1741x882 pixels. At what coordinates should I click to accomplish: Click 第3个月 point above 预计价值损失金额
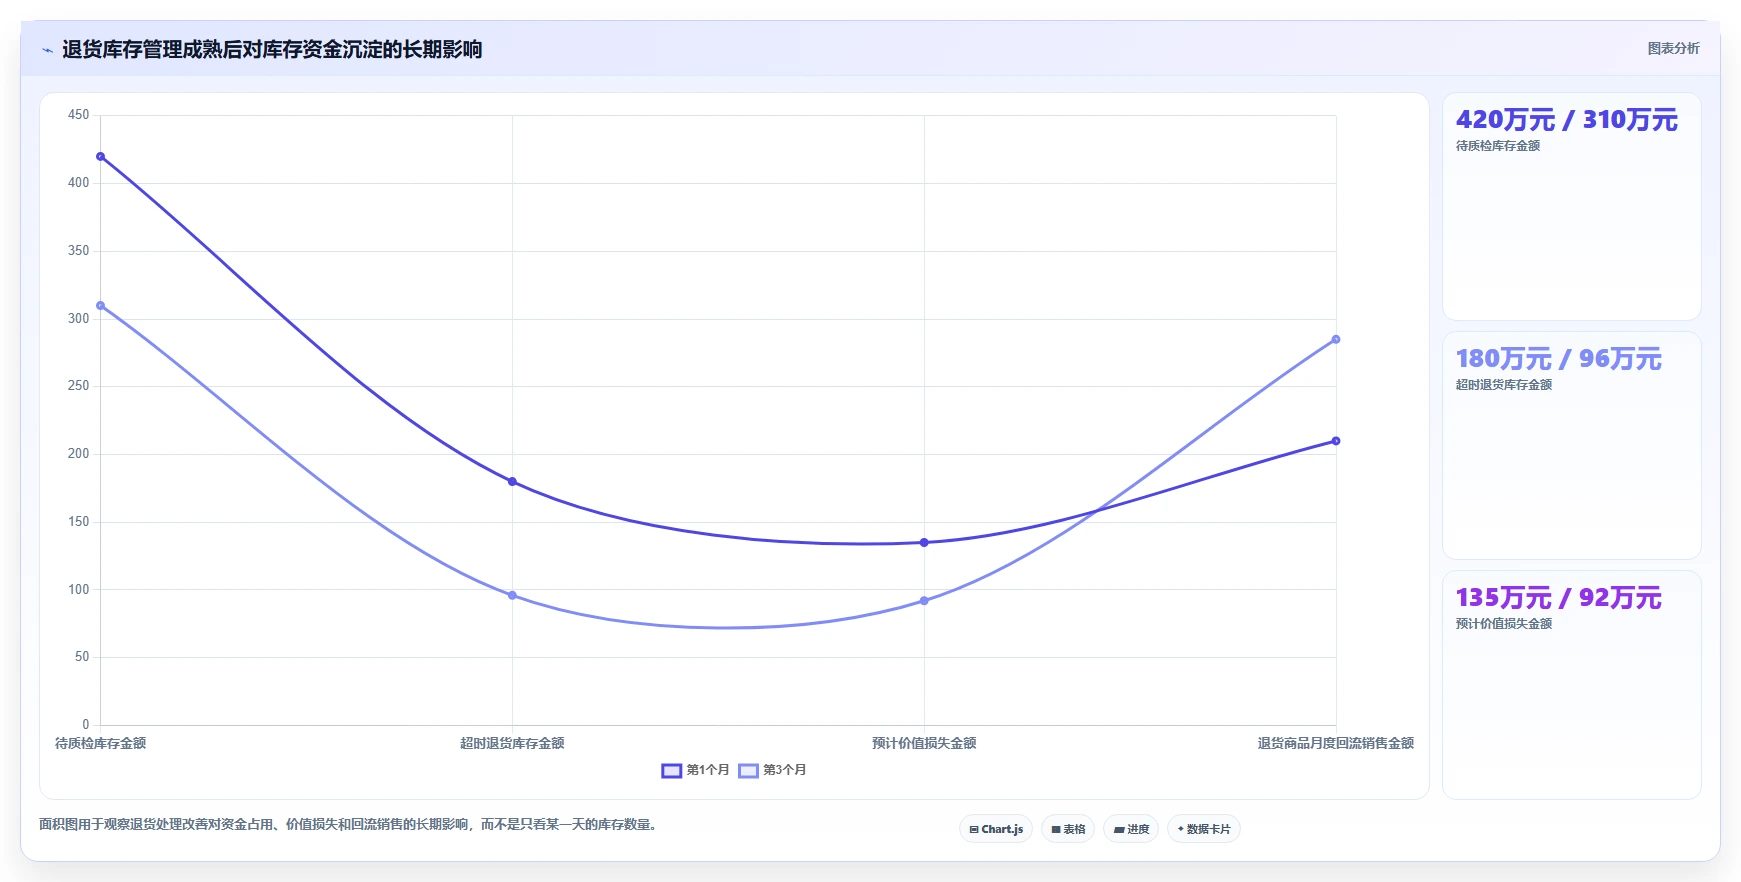[924, 601]
